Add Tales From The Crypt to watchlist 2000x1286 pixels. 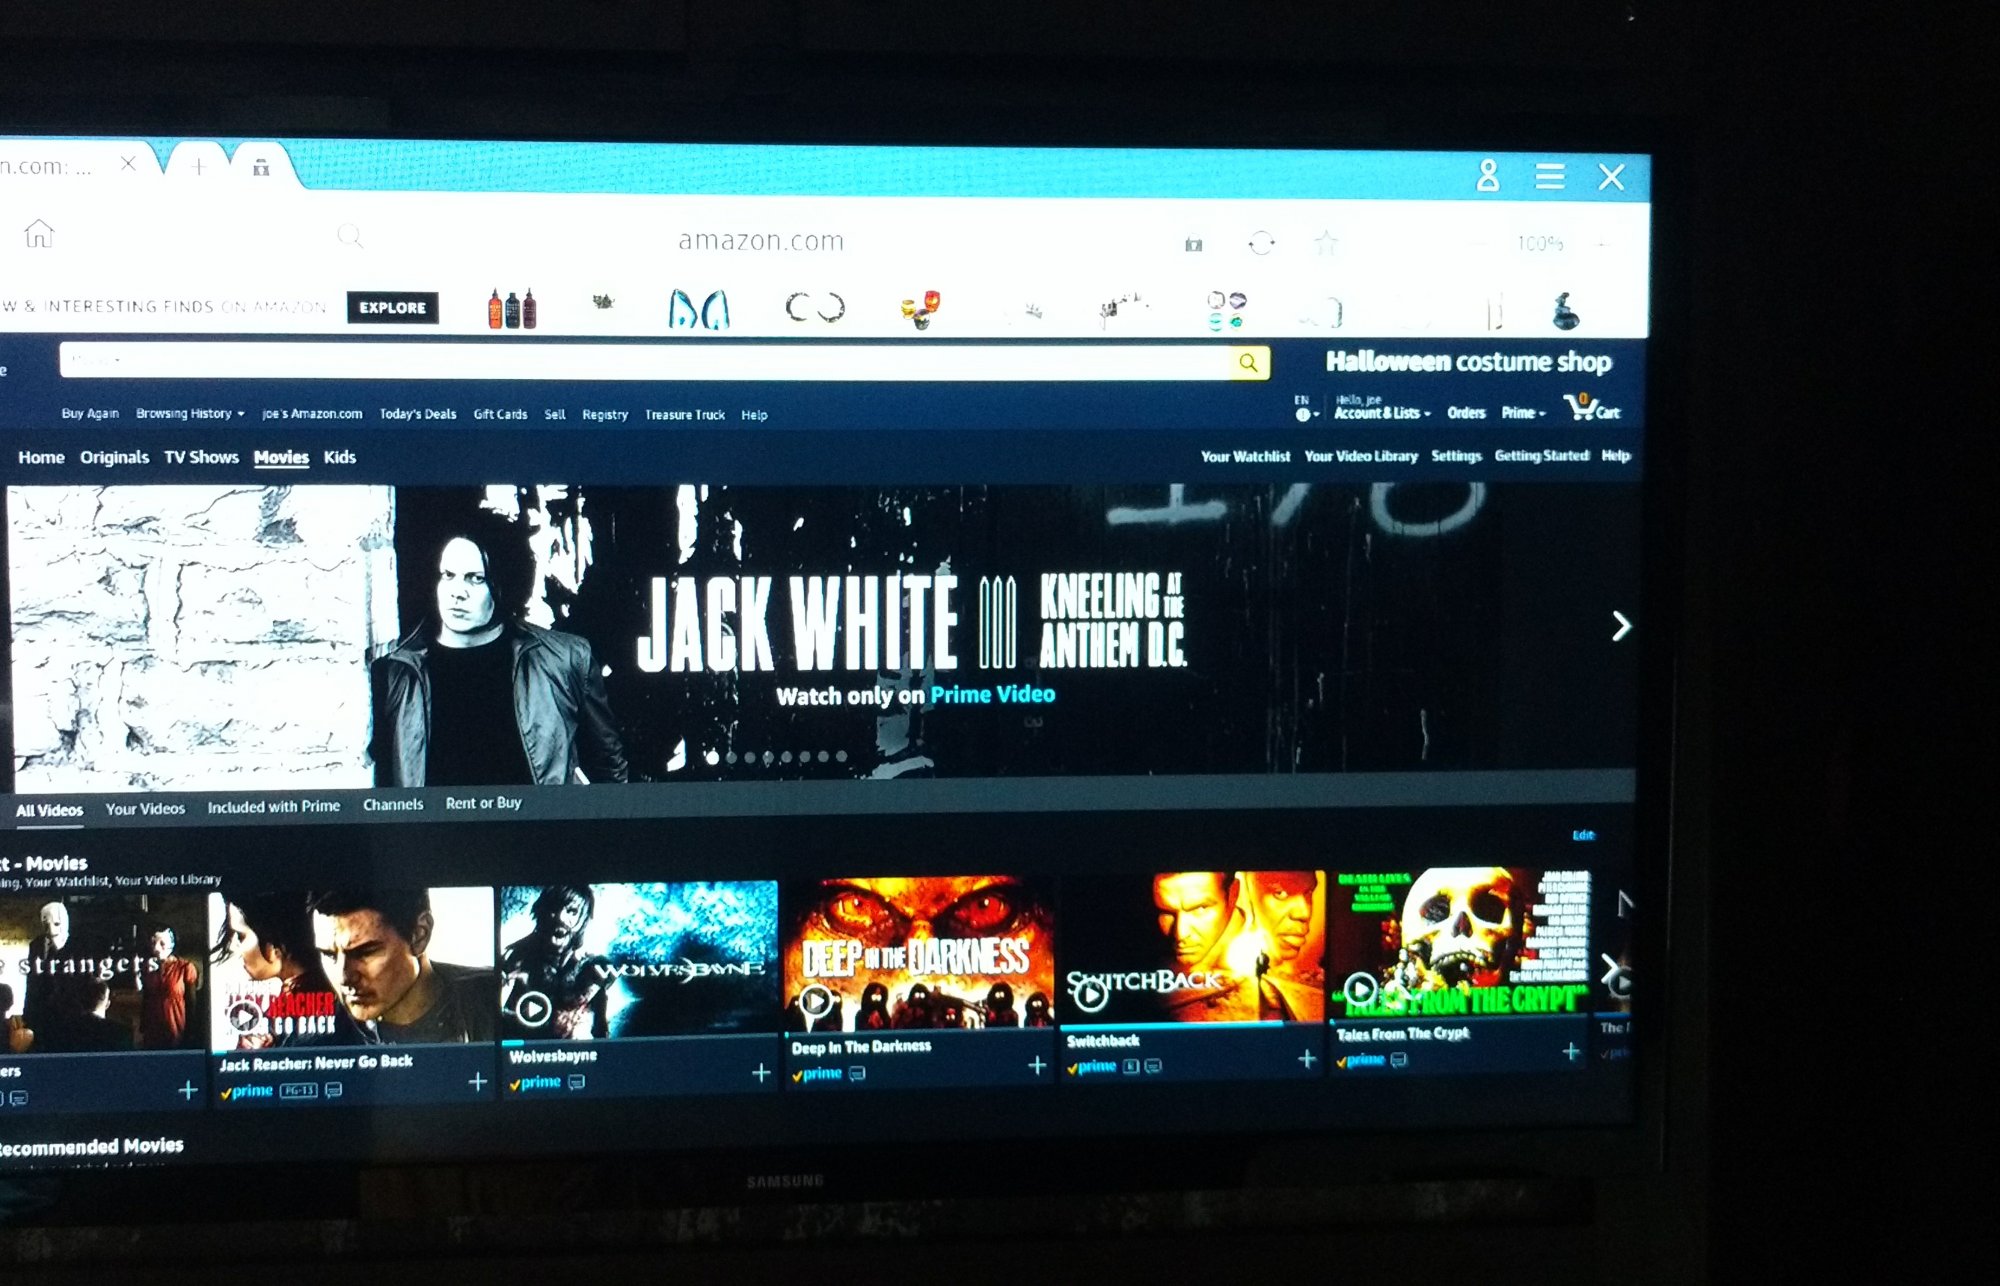[1571, 1052]
